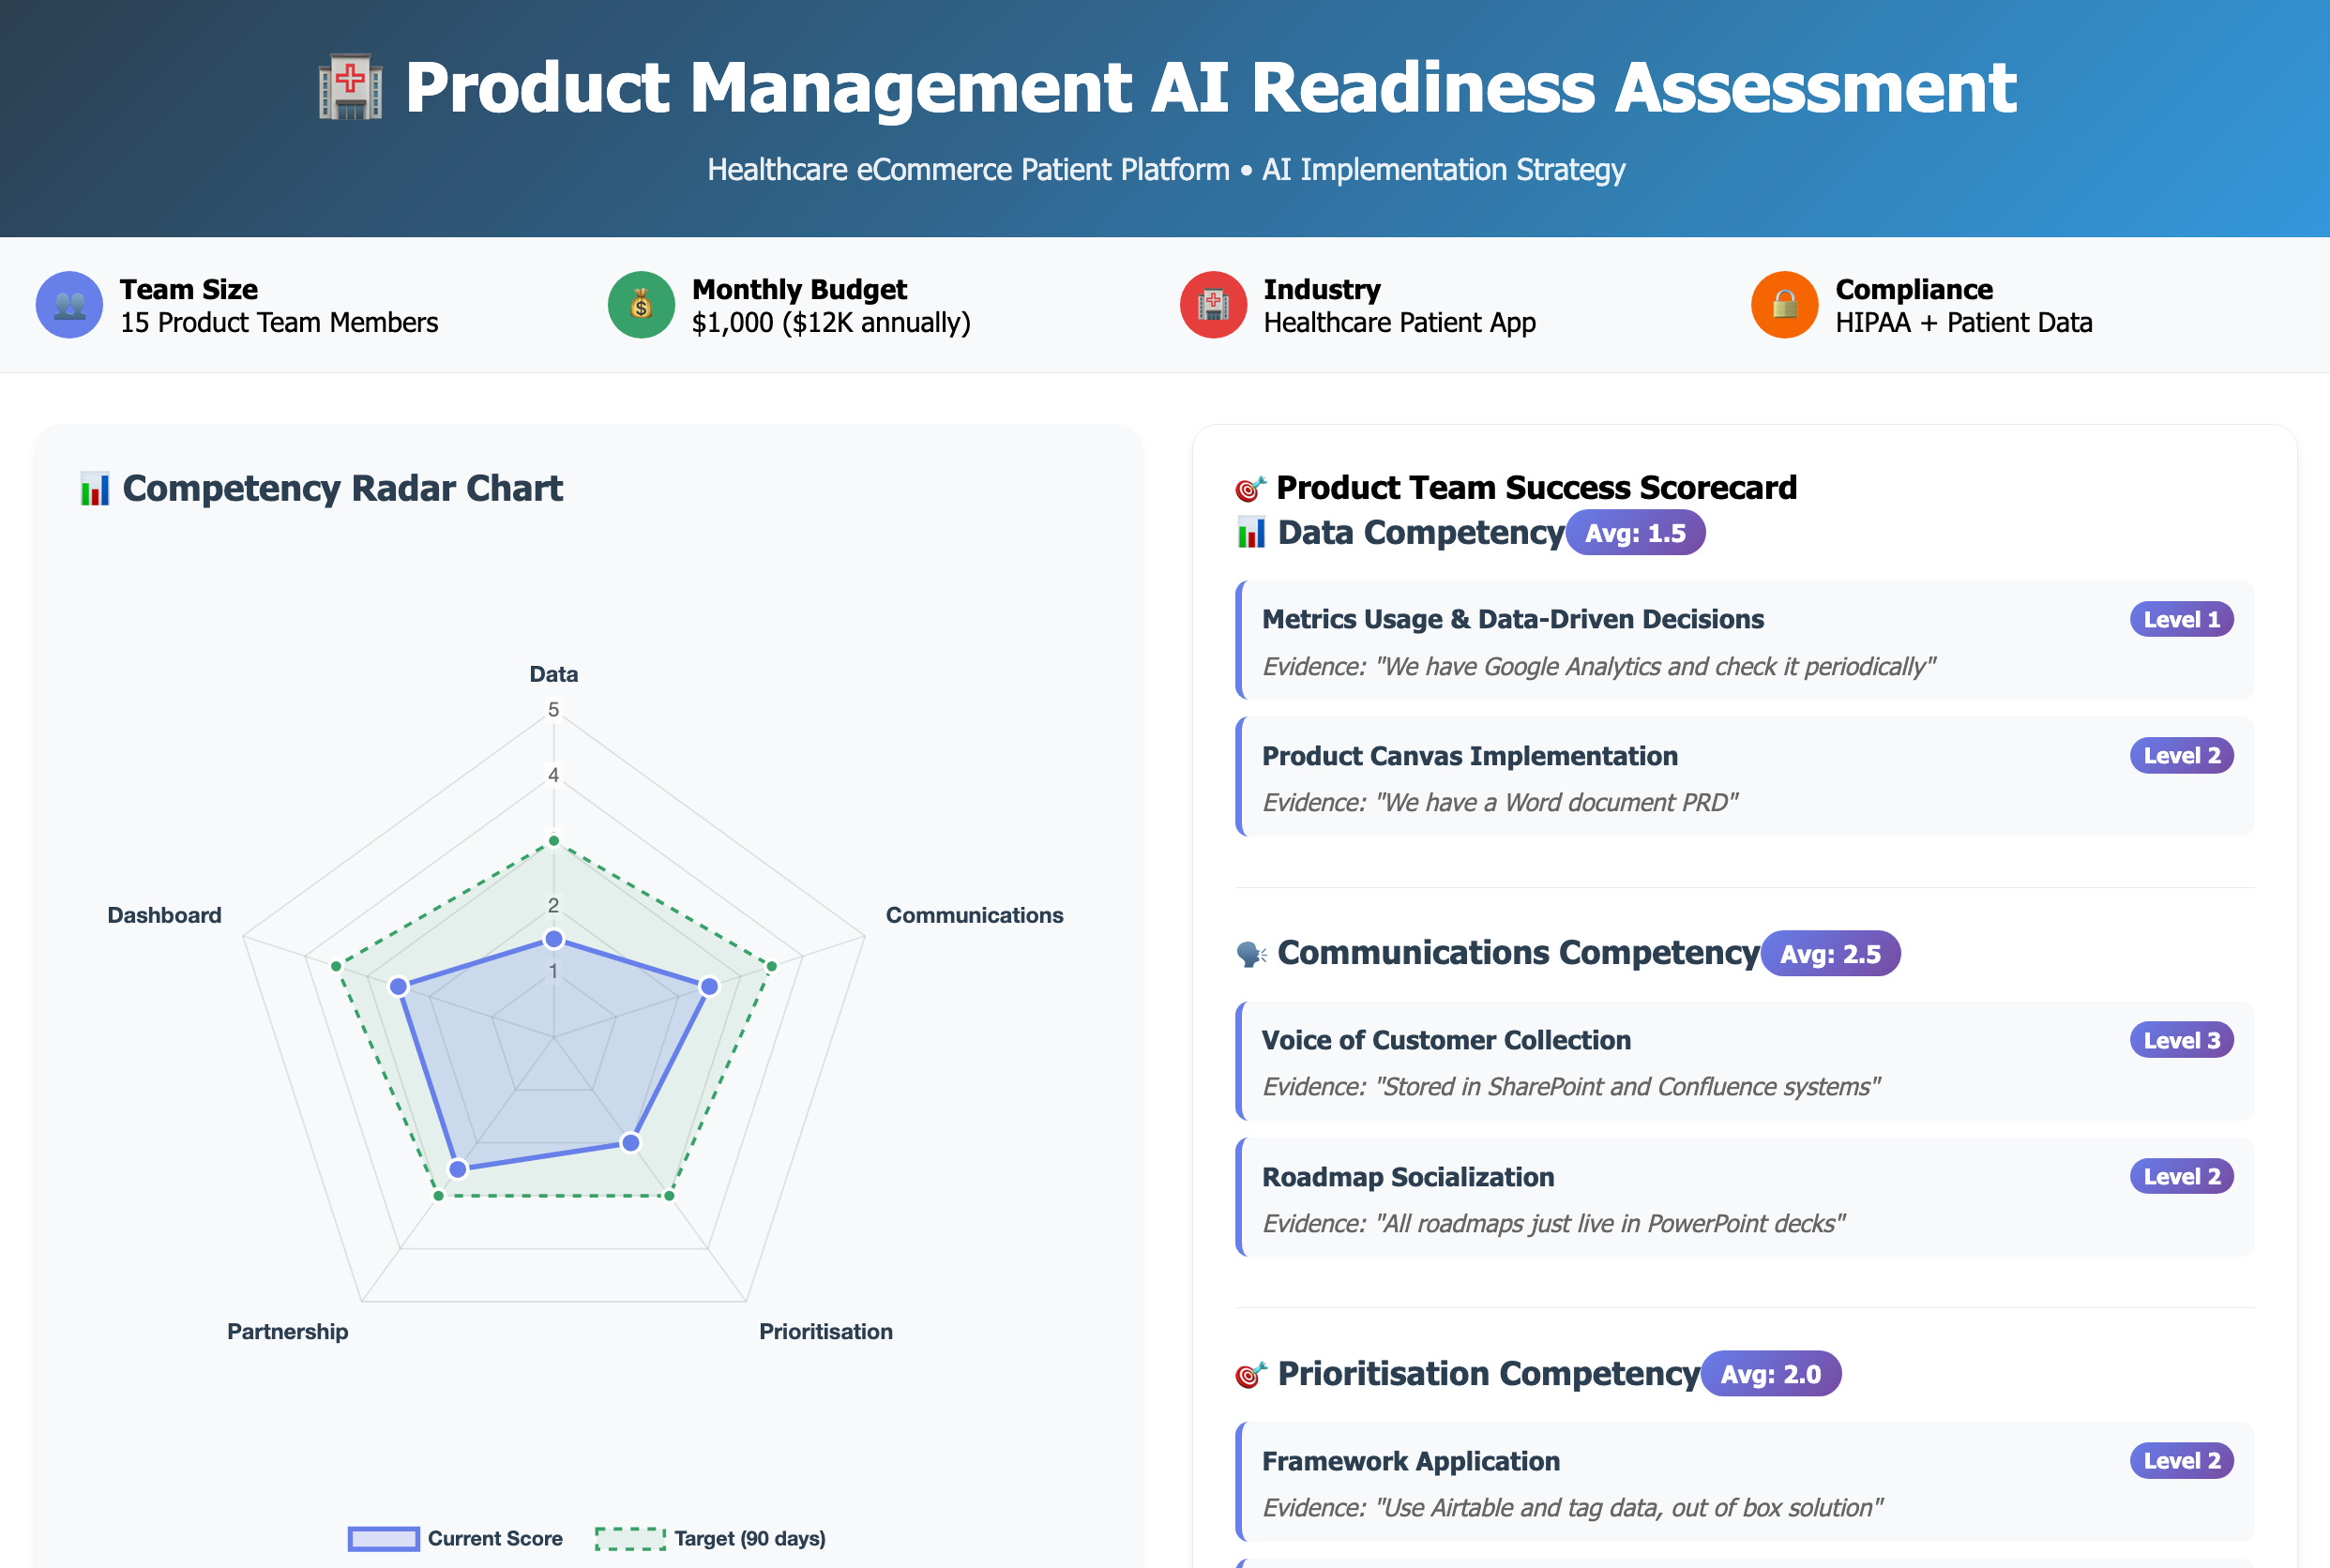Click the Avg: 2.5 communications badge
This screenshot has height=1568, width=2330.
point(1829,954)
